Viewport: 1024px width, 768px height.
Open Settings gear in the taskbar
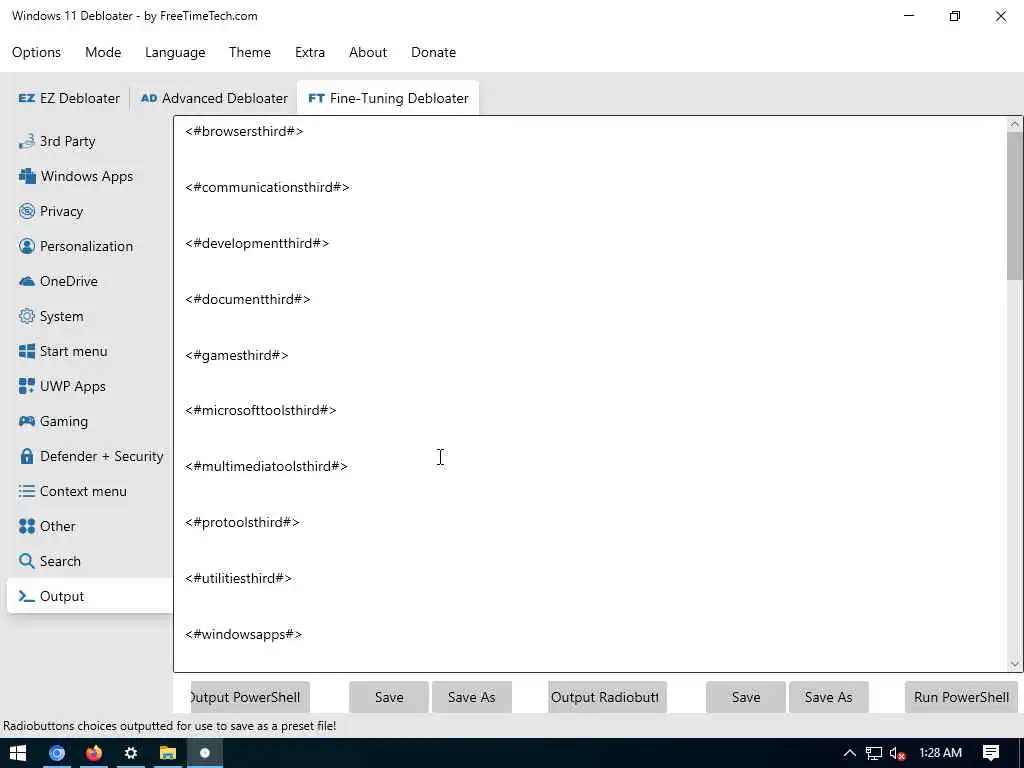(x=131, y=753)
